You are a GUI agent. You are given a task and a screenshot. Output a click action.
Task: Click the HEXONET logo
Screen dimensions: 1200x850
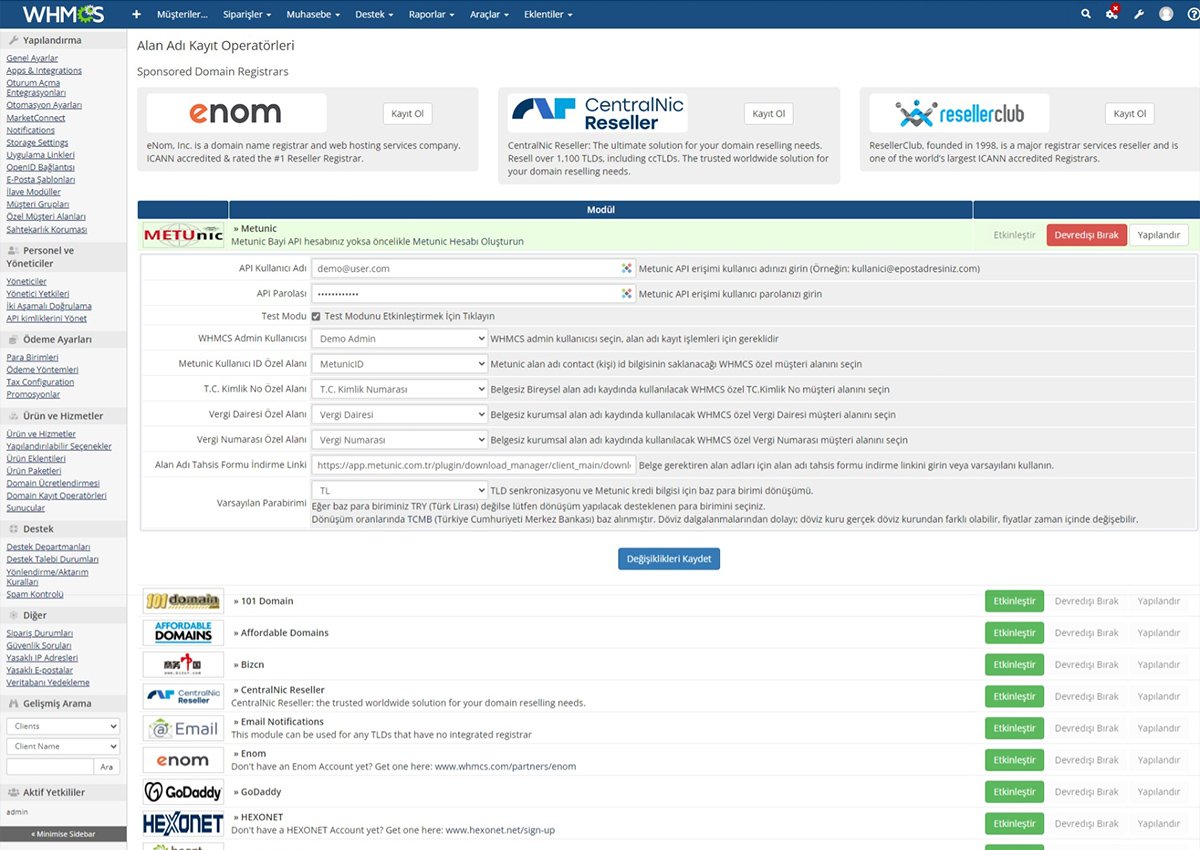click(x=183, y=824)
